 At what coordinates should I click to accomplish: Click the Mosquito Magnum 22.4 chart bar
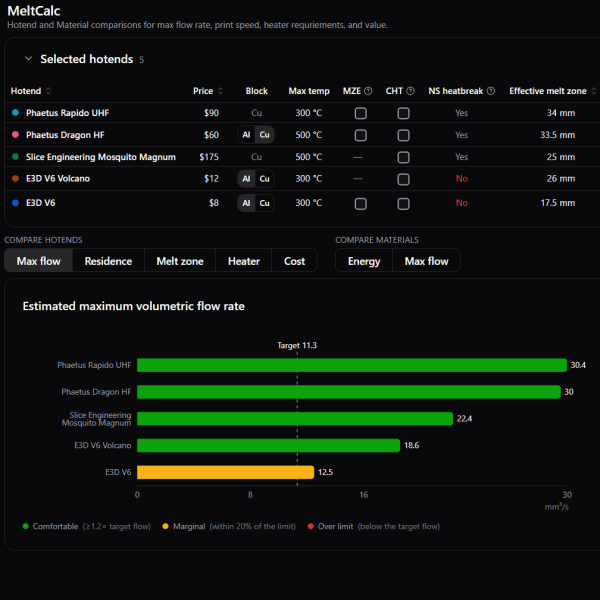[295, 419]
